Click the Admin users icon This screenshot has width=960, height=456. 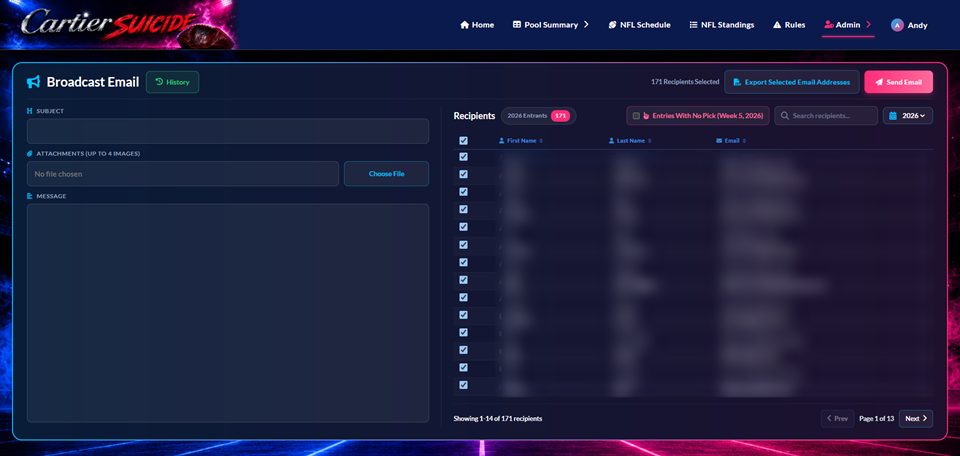[829, 25]
